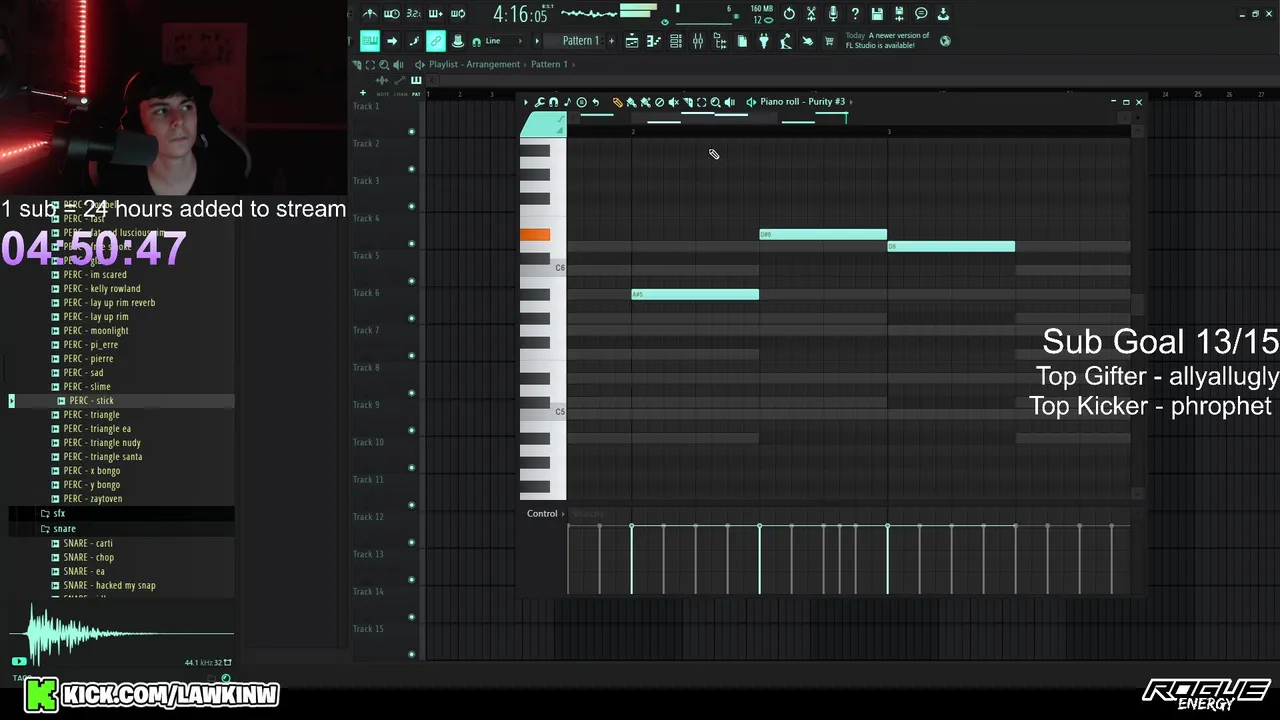Open the Mixer view icon
This screenshot has height=720, width=1280.
(698, 41)
